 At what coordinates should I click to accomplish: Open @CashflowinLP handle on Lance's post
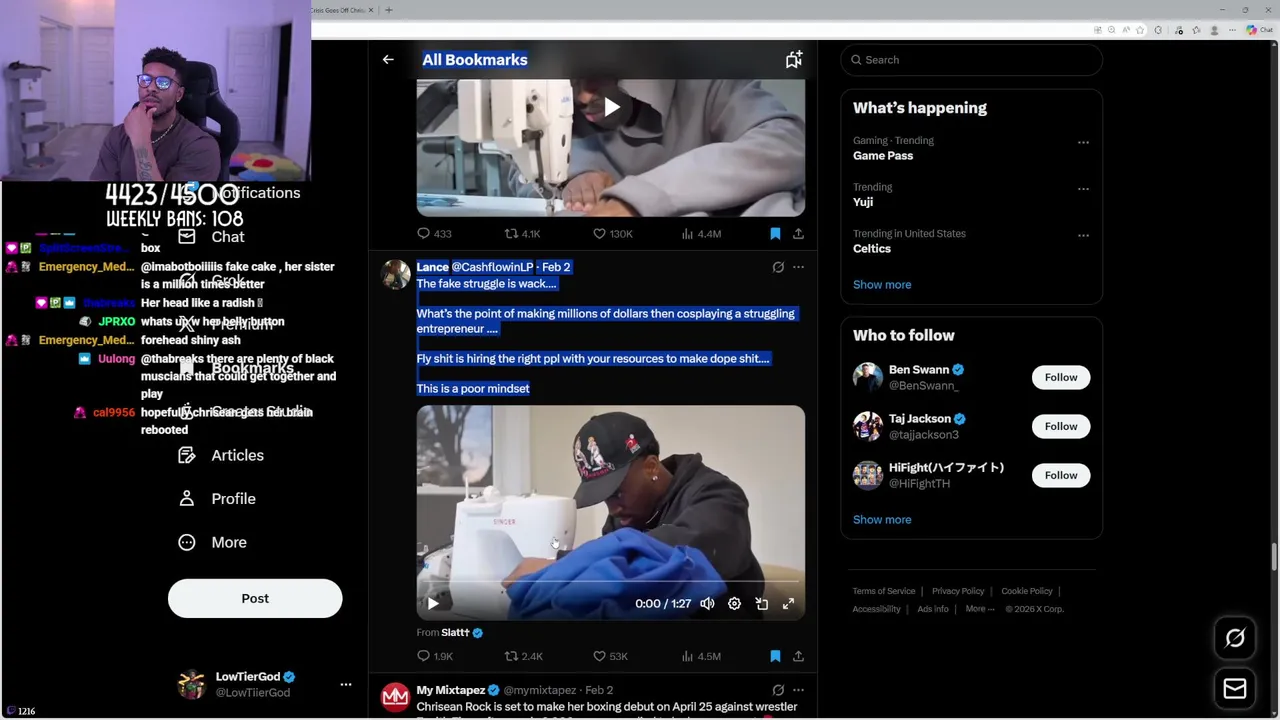pyautogui.click(x=492, y=267)
